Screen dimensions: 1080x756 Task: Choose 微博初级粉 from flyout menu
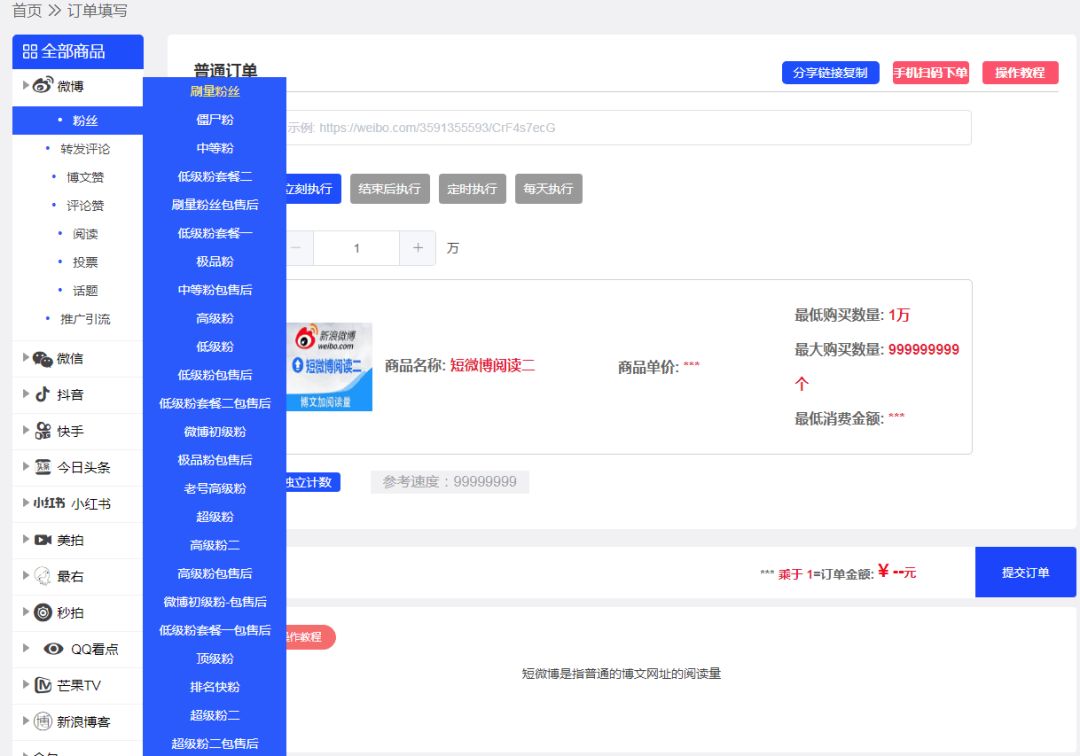pyautogui.click(x=215, y=432)
